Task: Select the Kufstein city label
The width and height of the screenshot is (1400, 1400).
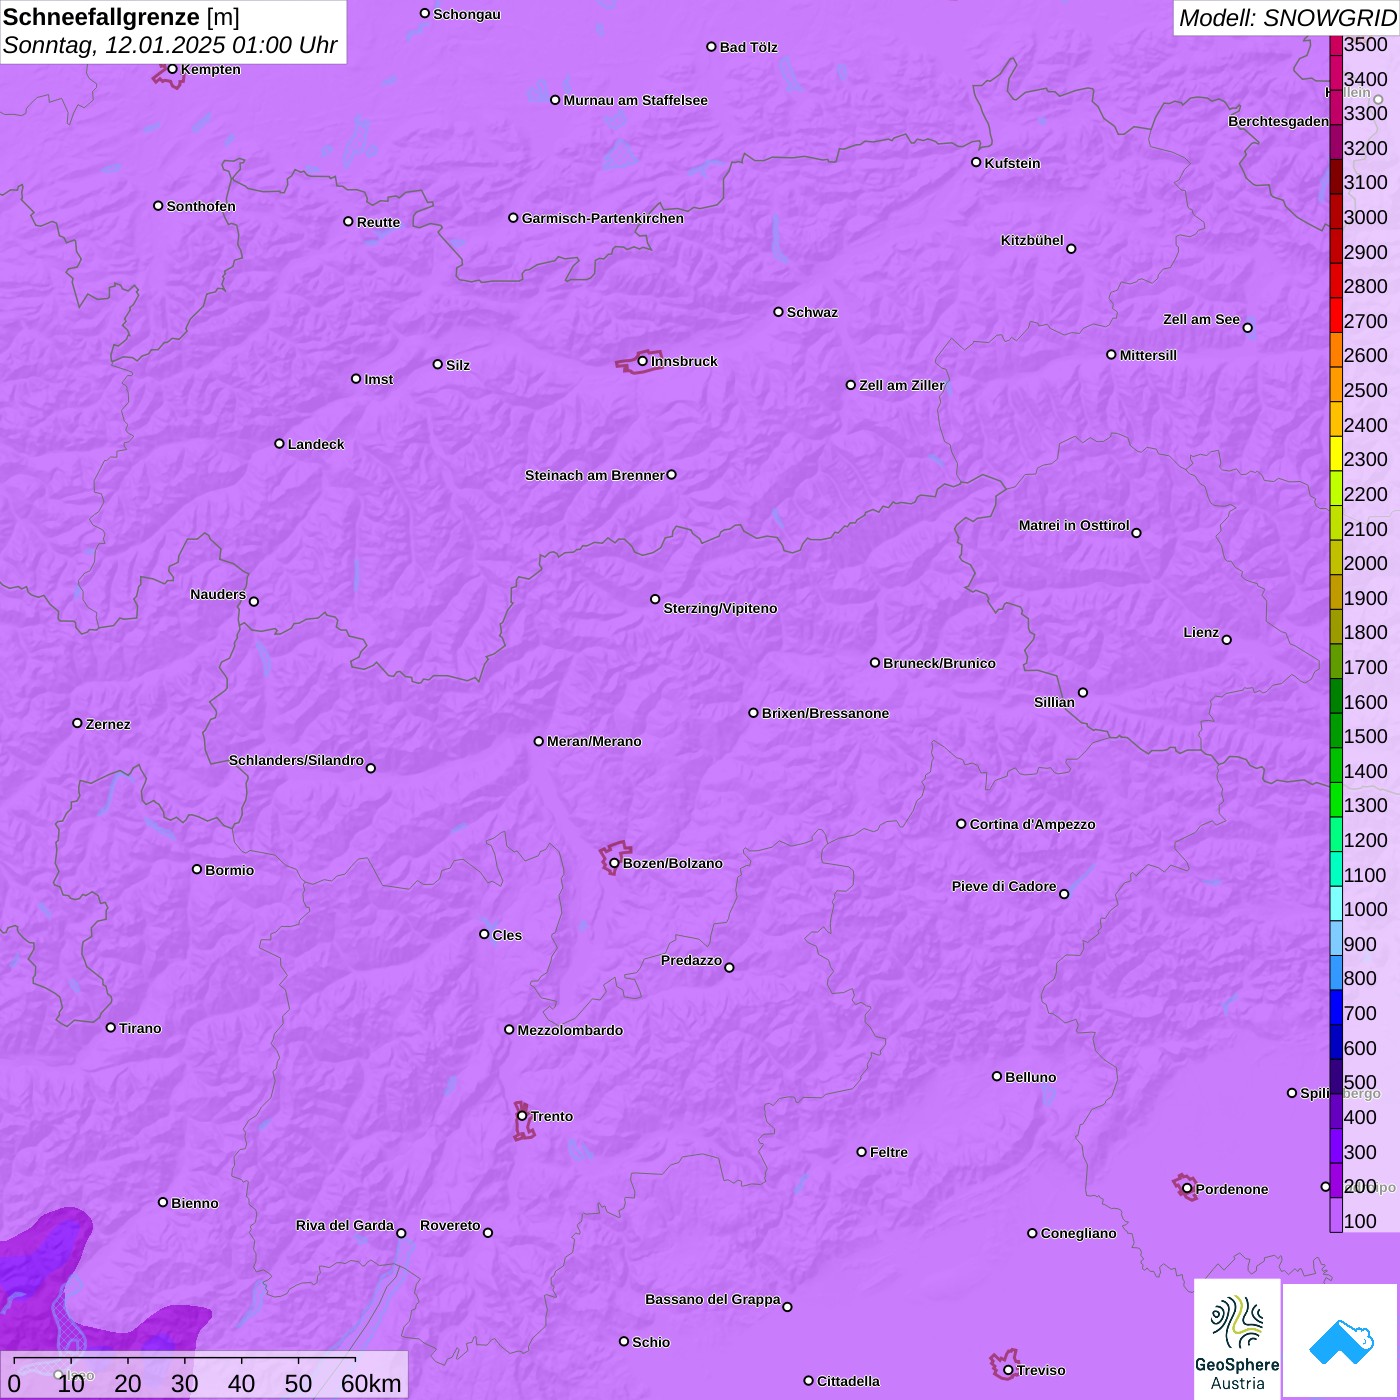Action: pos(1013,163)
